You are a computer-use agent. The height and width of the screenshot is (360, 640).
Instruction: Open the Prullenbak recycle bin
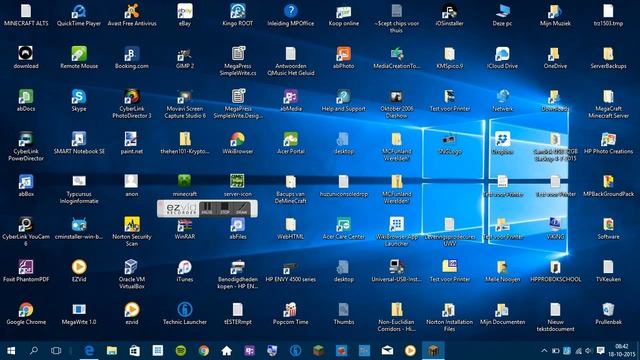click(608, 313)
